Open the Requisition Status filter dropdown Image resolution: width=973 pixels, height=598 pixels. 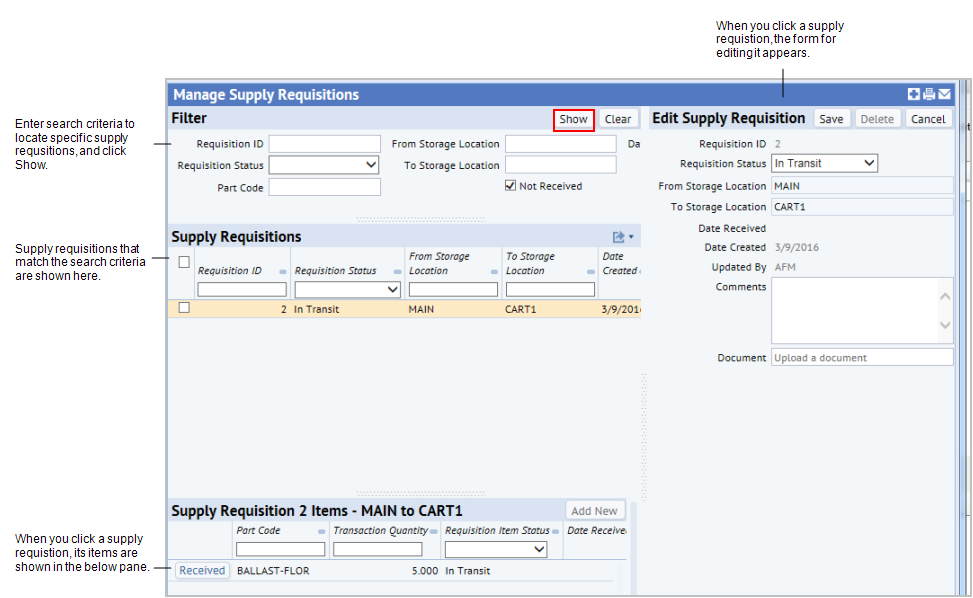point(369,164)
